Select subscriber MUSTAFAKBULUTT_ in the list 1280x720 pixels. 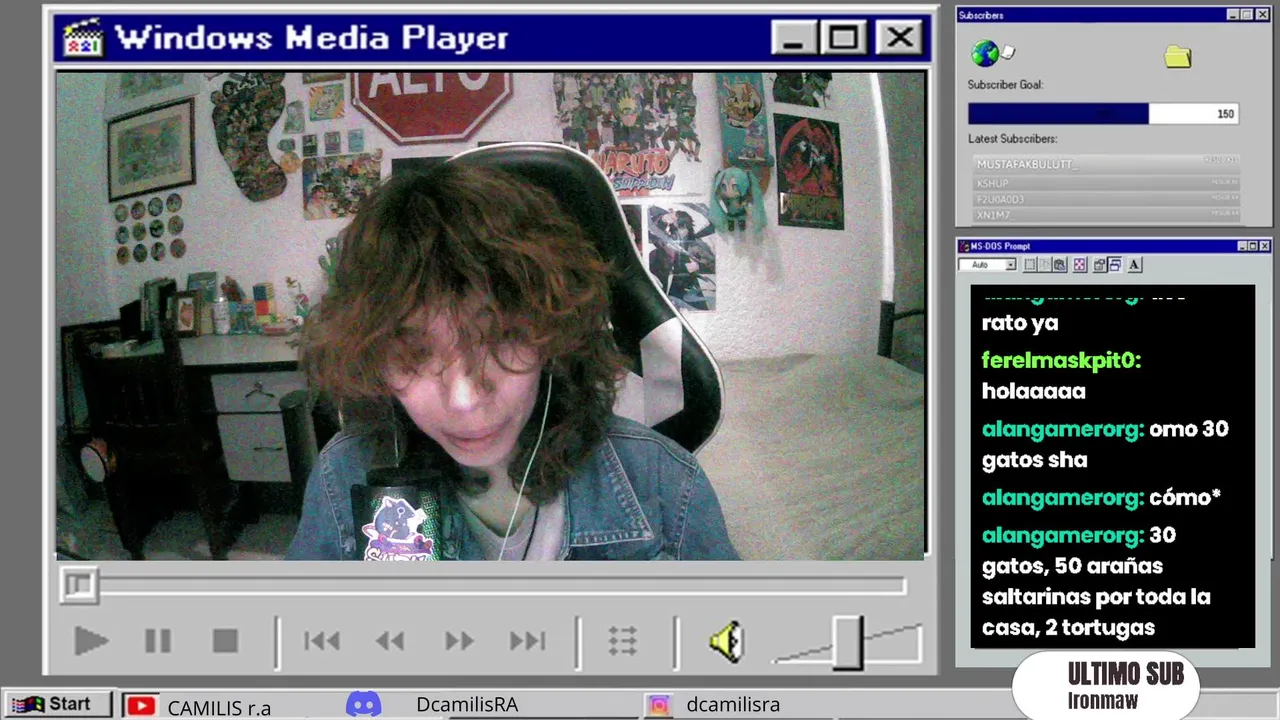point(1107,163)
